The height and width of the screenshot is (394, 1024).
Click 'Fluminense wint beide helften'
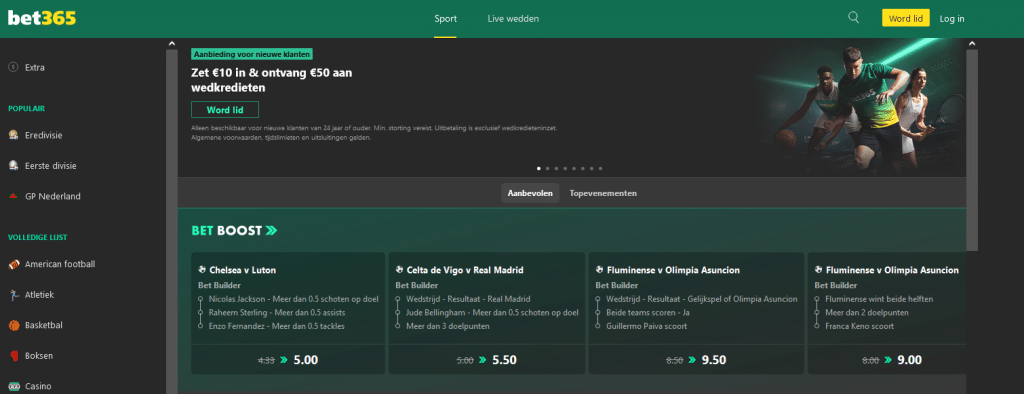[879, 299]
